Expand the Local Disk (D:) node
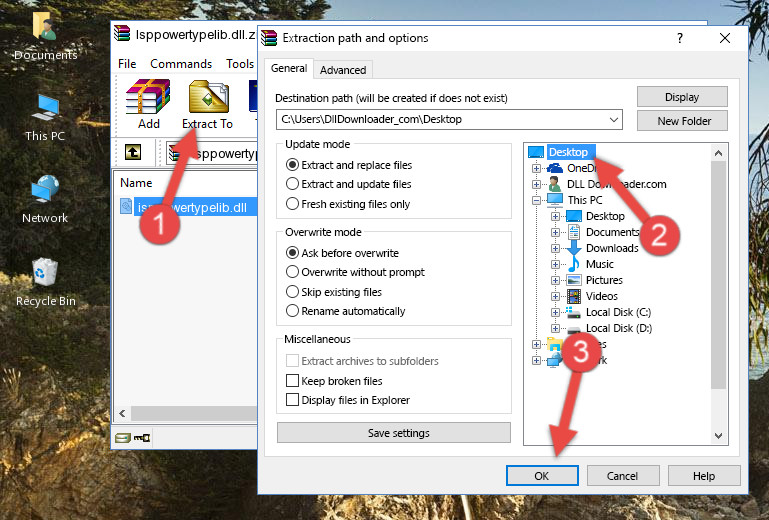Image resolution: width=769 pixels, height=520 pixels. point(555,328)
